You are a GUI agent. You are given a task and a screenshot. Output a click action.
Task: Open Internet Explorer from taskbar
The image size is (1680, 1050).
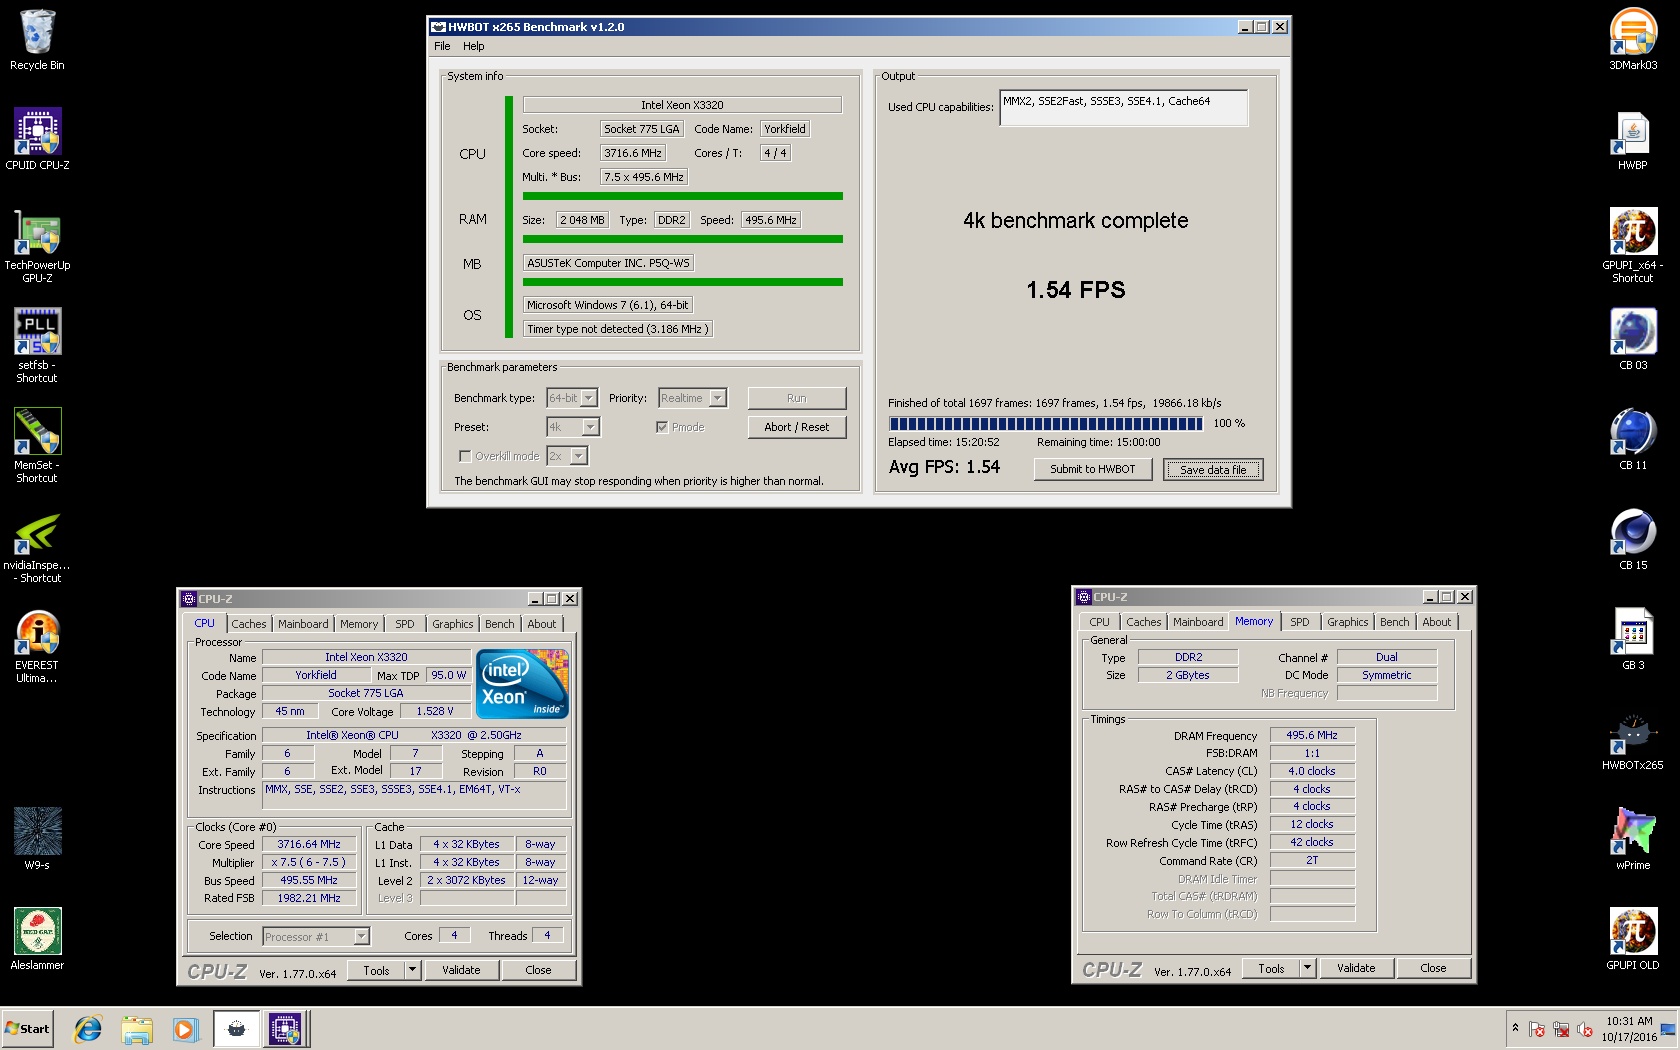pos(88,1028)
